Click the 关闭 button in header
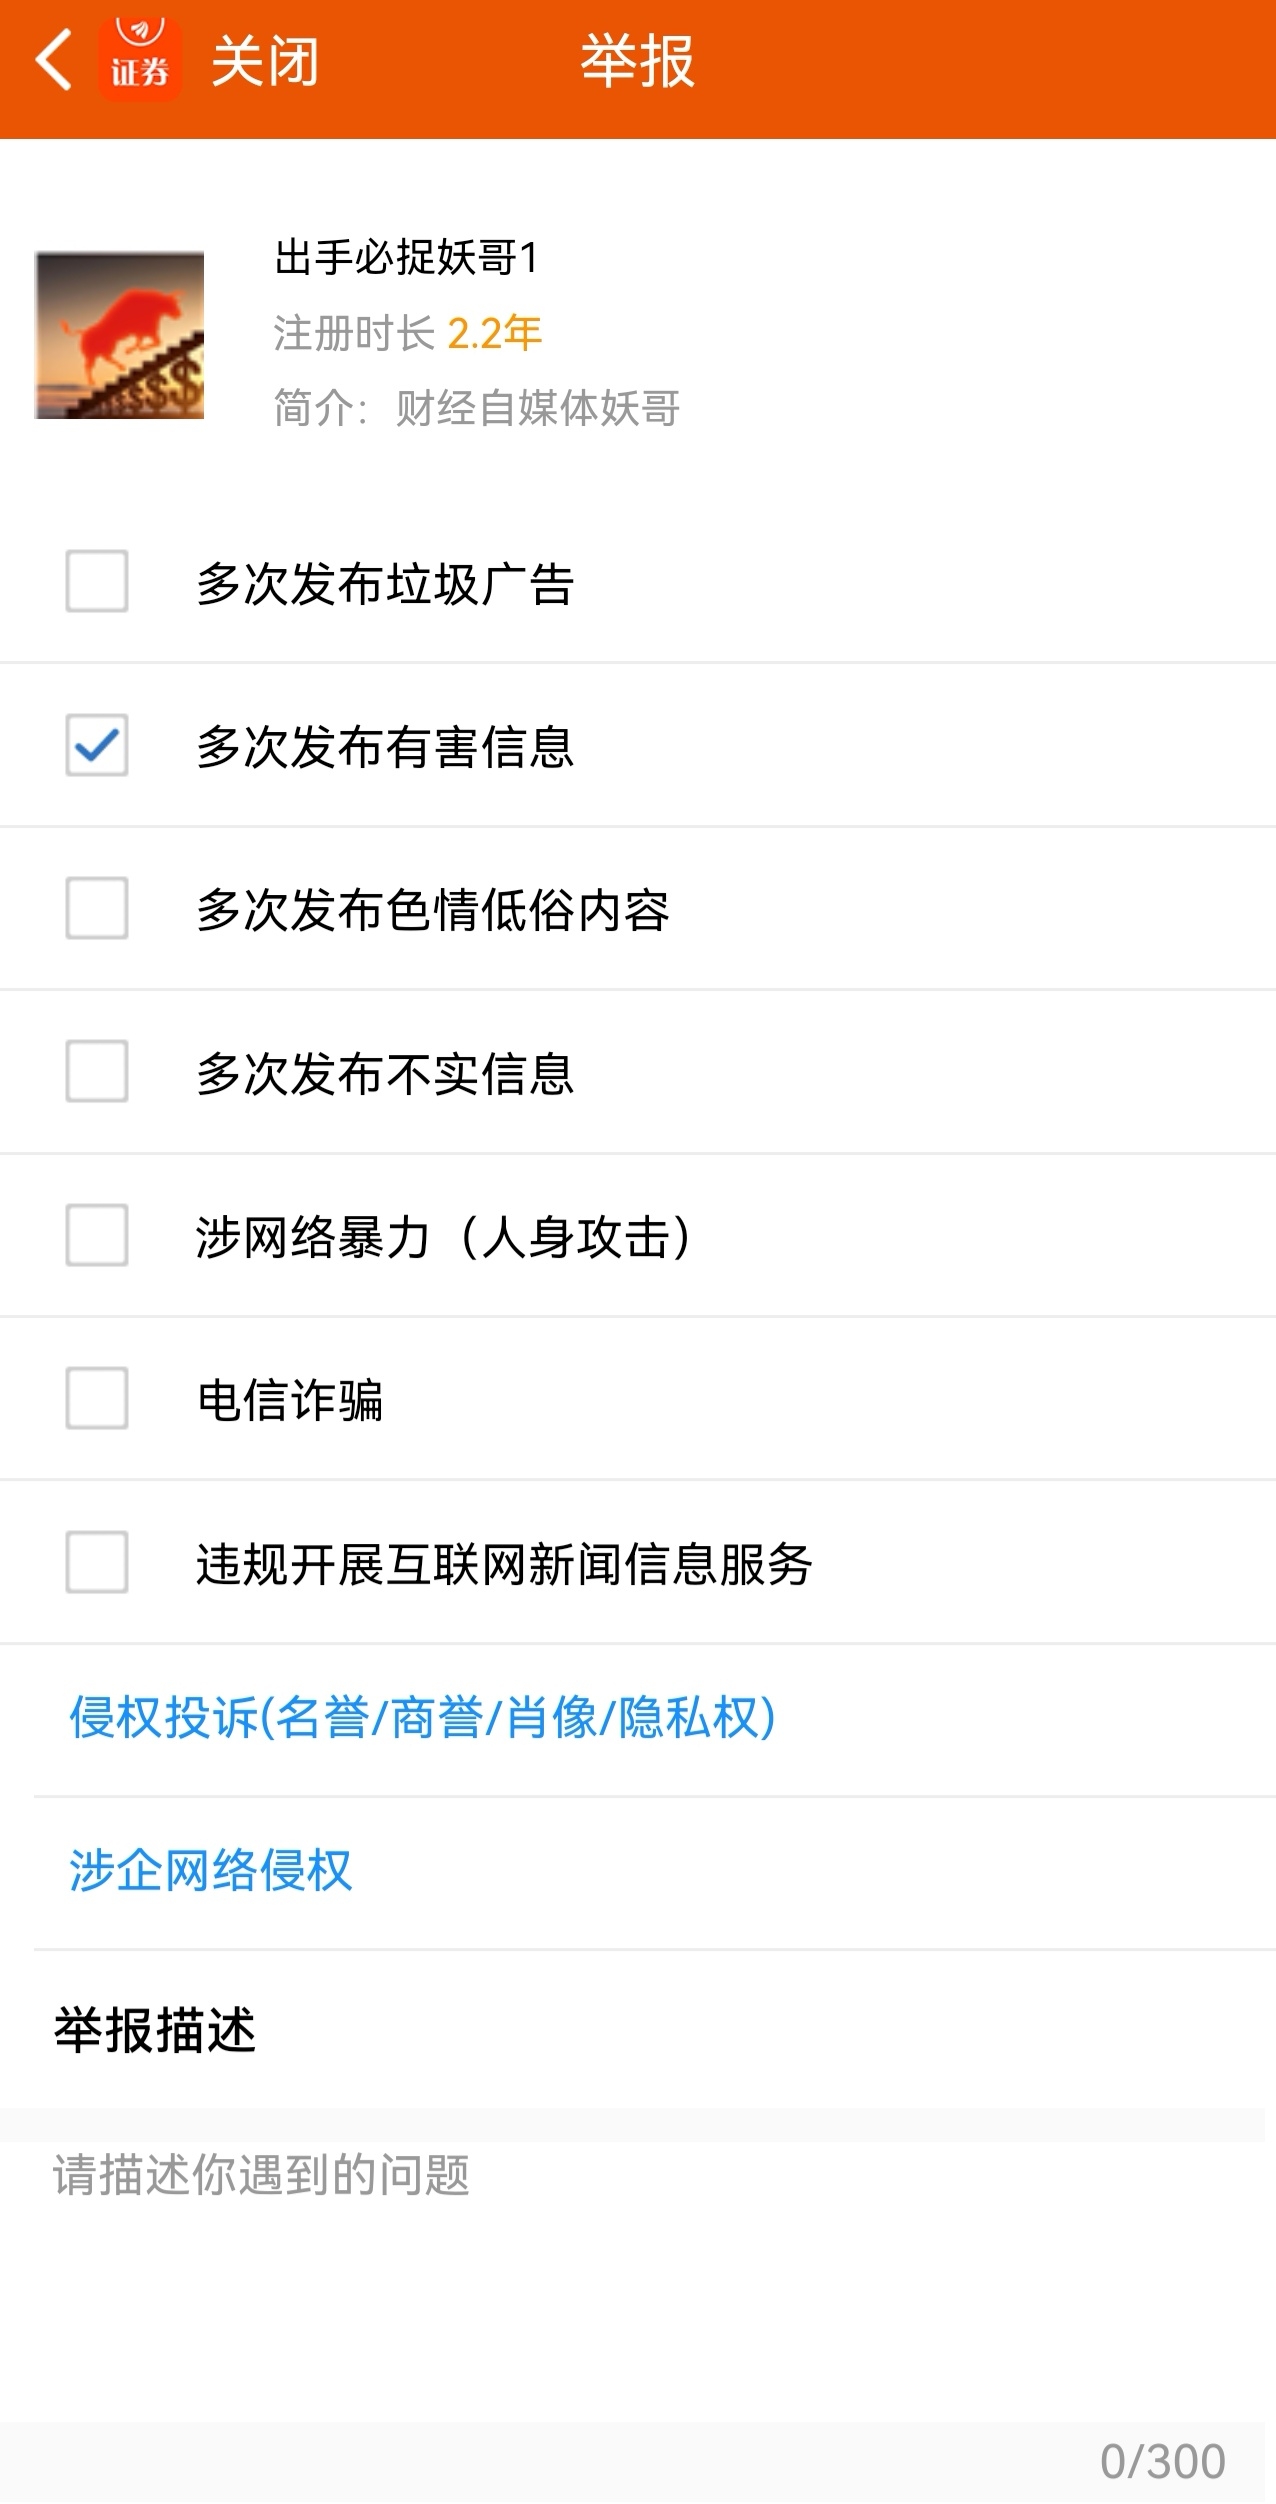 [x=265, y=61]
